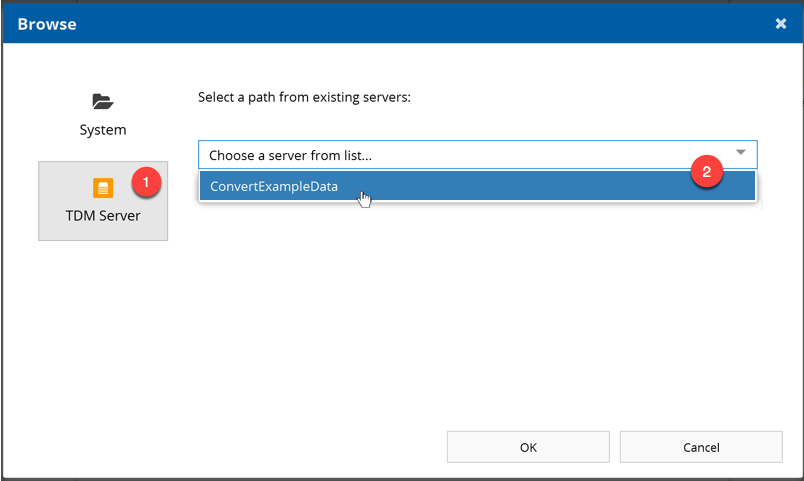Click the orange TDM Server icon
Viewport: 804px width, 481px height.
(x=103, y=187)
